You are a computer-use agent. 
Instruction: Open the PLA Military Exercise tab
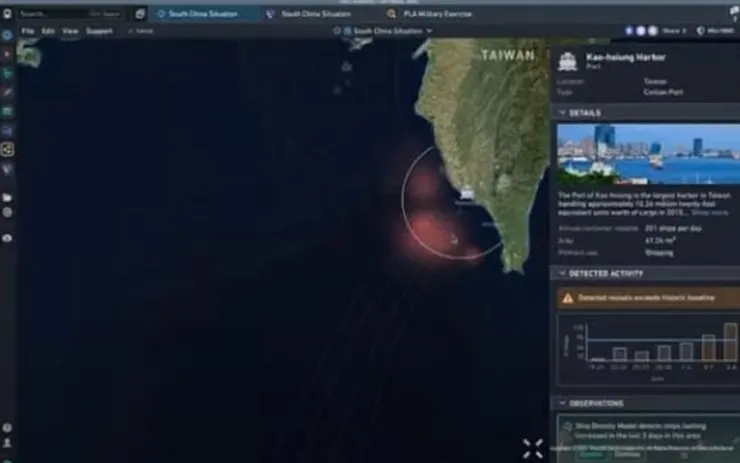pyautogui.click(x=430, y=14)
